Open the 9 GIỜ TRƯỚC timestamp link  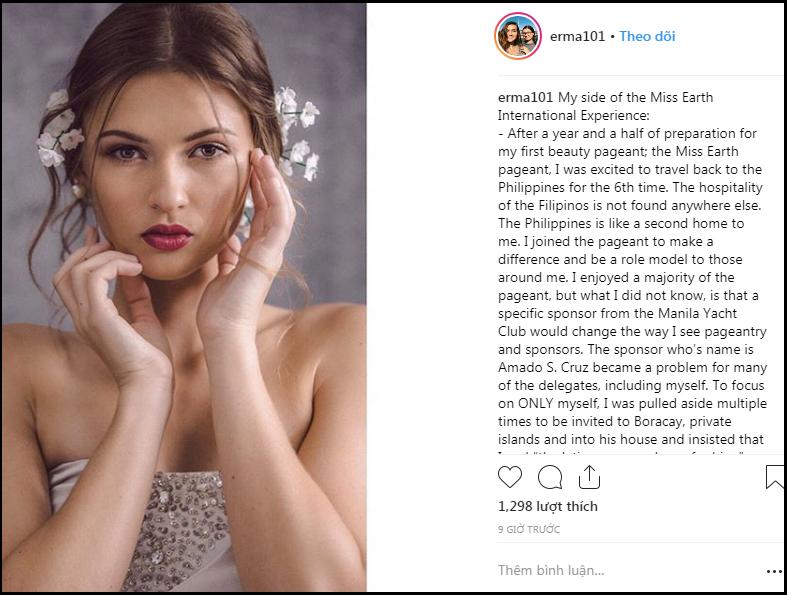click(x=529, y=529)
